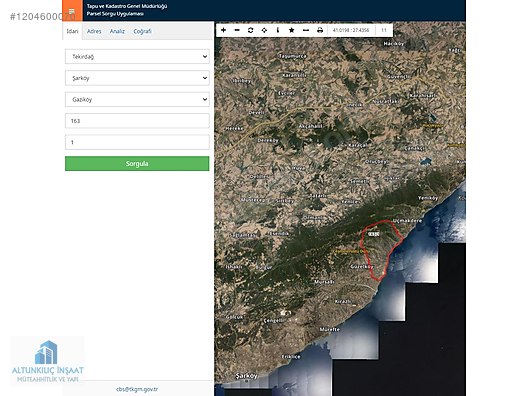Click the Mürefte label on the map
Screen dimensions: 528x396
click(x=330, y=329)
